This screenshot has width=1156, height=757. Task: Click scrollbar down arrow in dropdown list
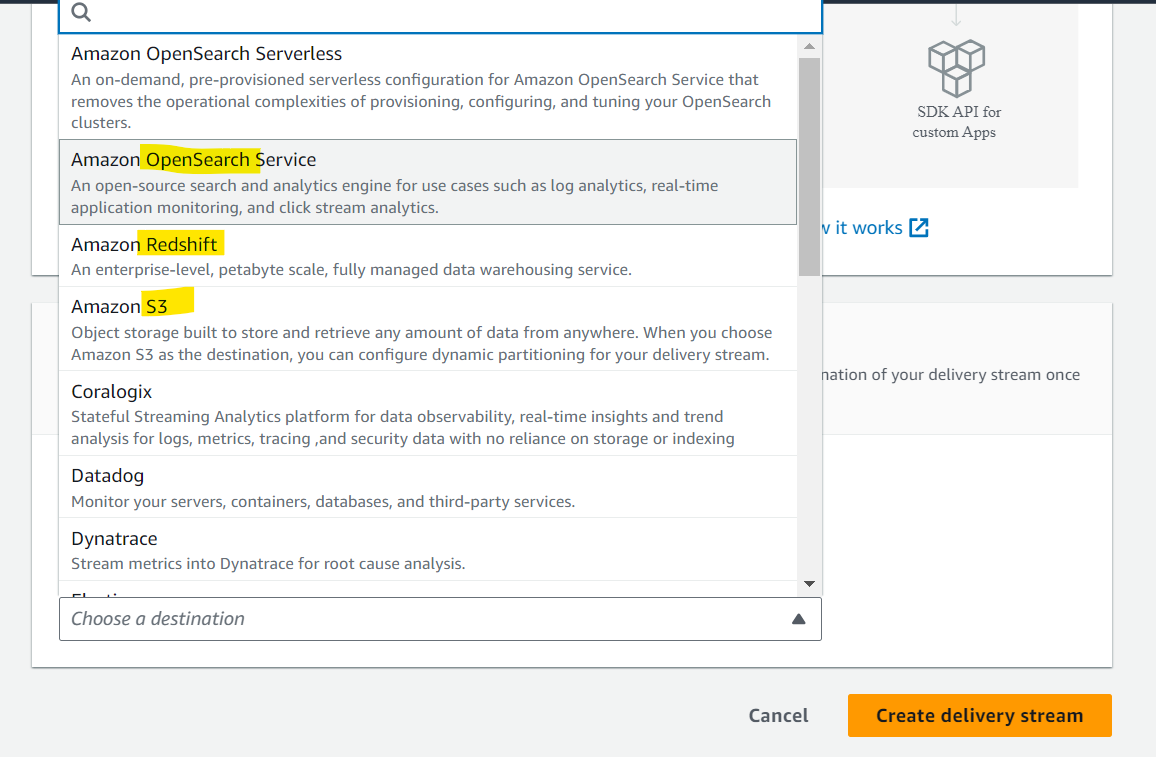click(x=809, y=584)
